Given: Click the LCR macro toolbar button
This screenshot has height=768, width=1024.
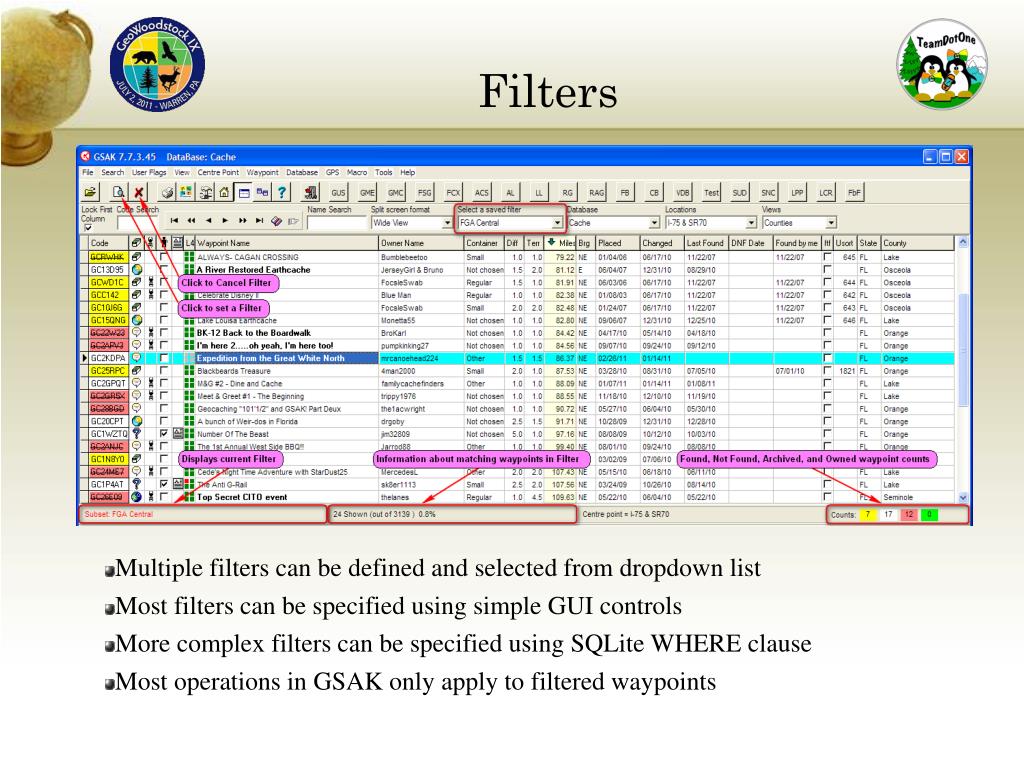Looking at the screenshot, I should click(825, 193).
